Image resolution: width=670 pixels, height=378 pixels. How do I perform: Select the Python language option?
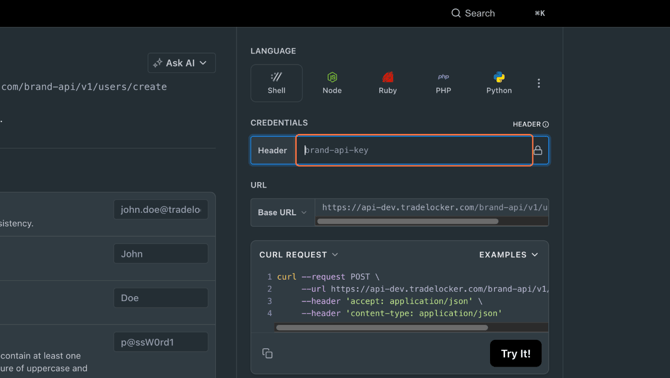(499, 83)
